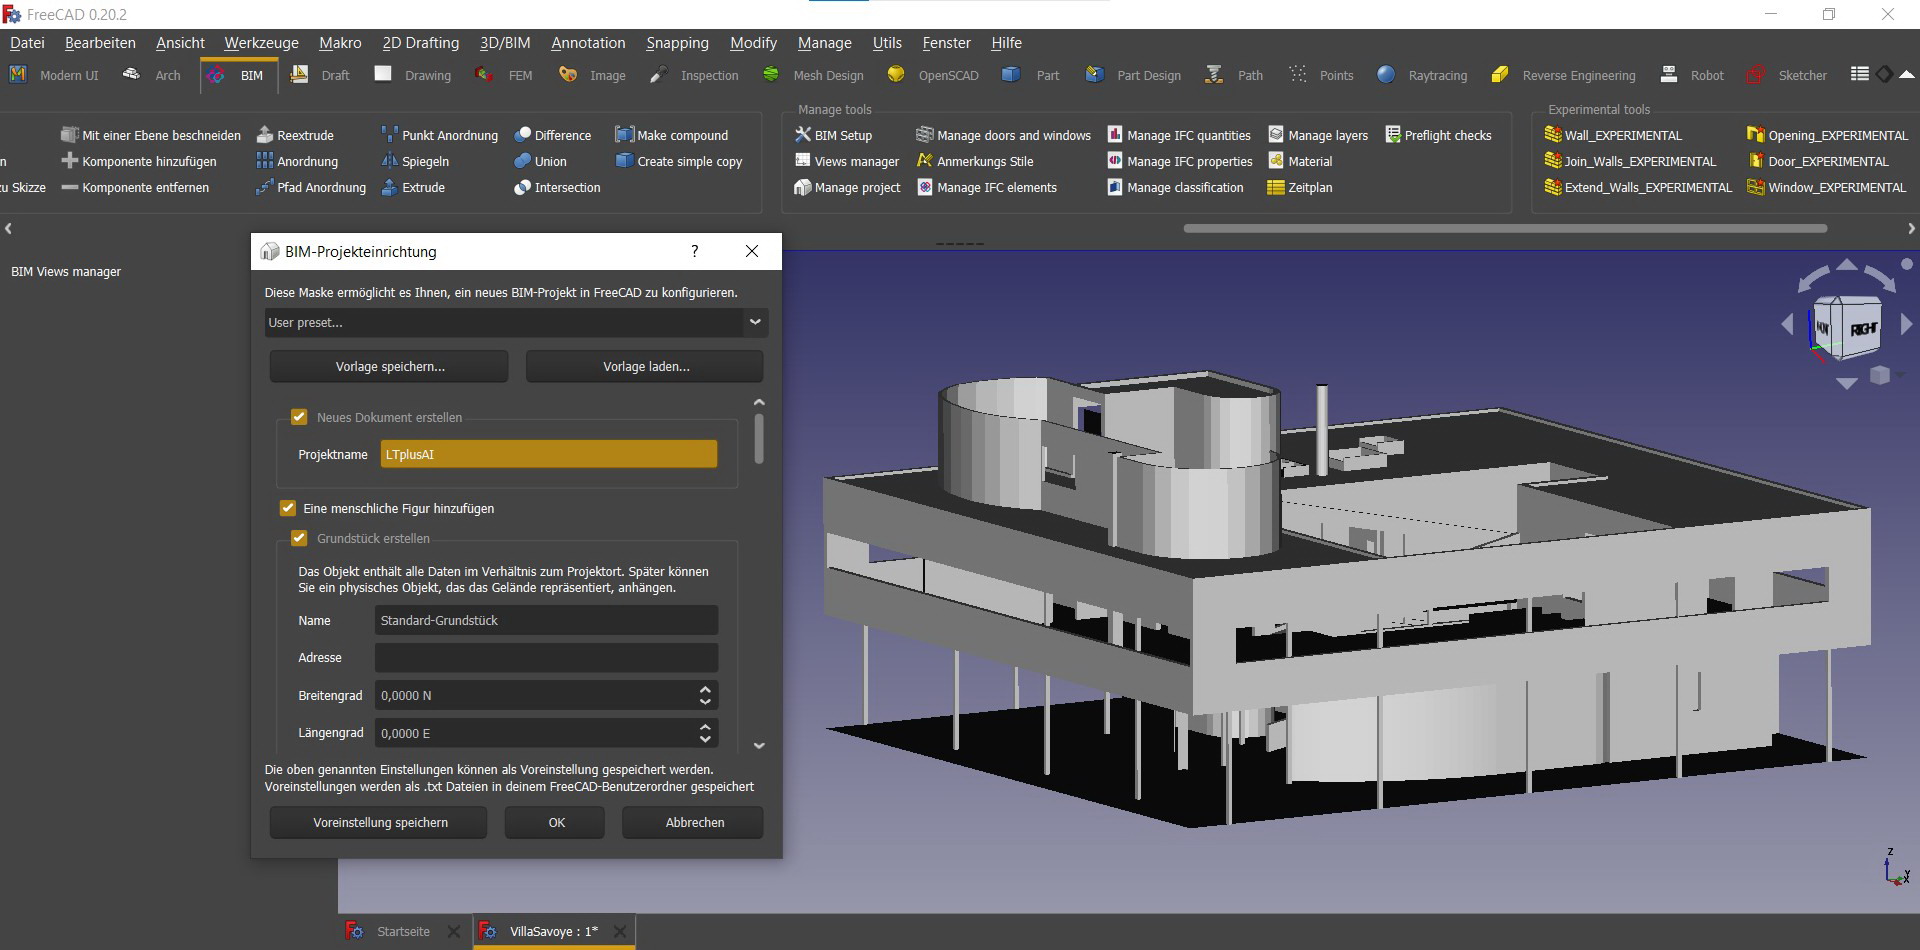Select the Reextrude tool

[295, 135]
